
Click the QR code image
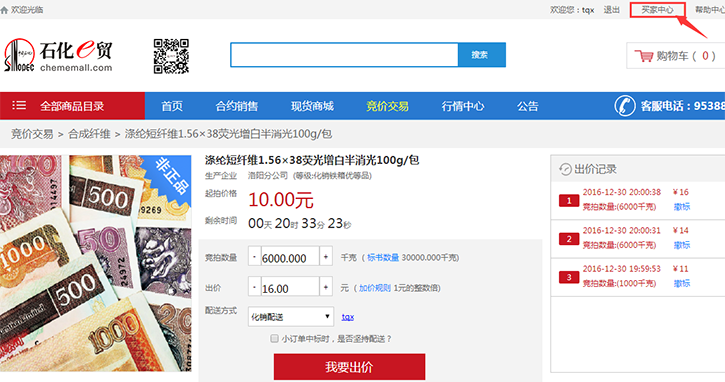click(x=171, y=56)
